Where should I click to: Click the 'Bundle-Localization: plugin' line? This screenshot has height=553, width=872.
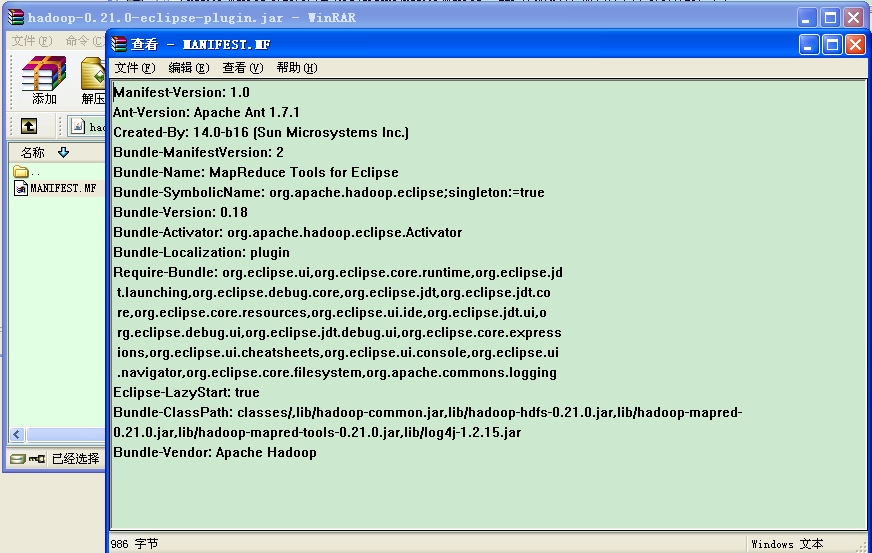click(201, 253)
